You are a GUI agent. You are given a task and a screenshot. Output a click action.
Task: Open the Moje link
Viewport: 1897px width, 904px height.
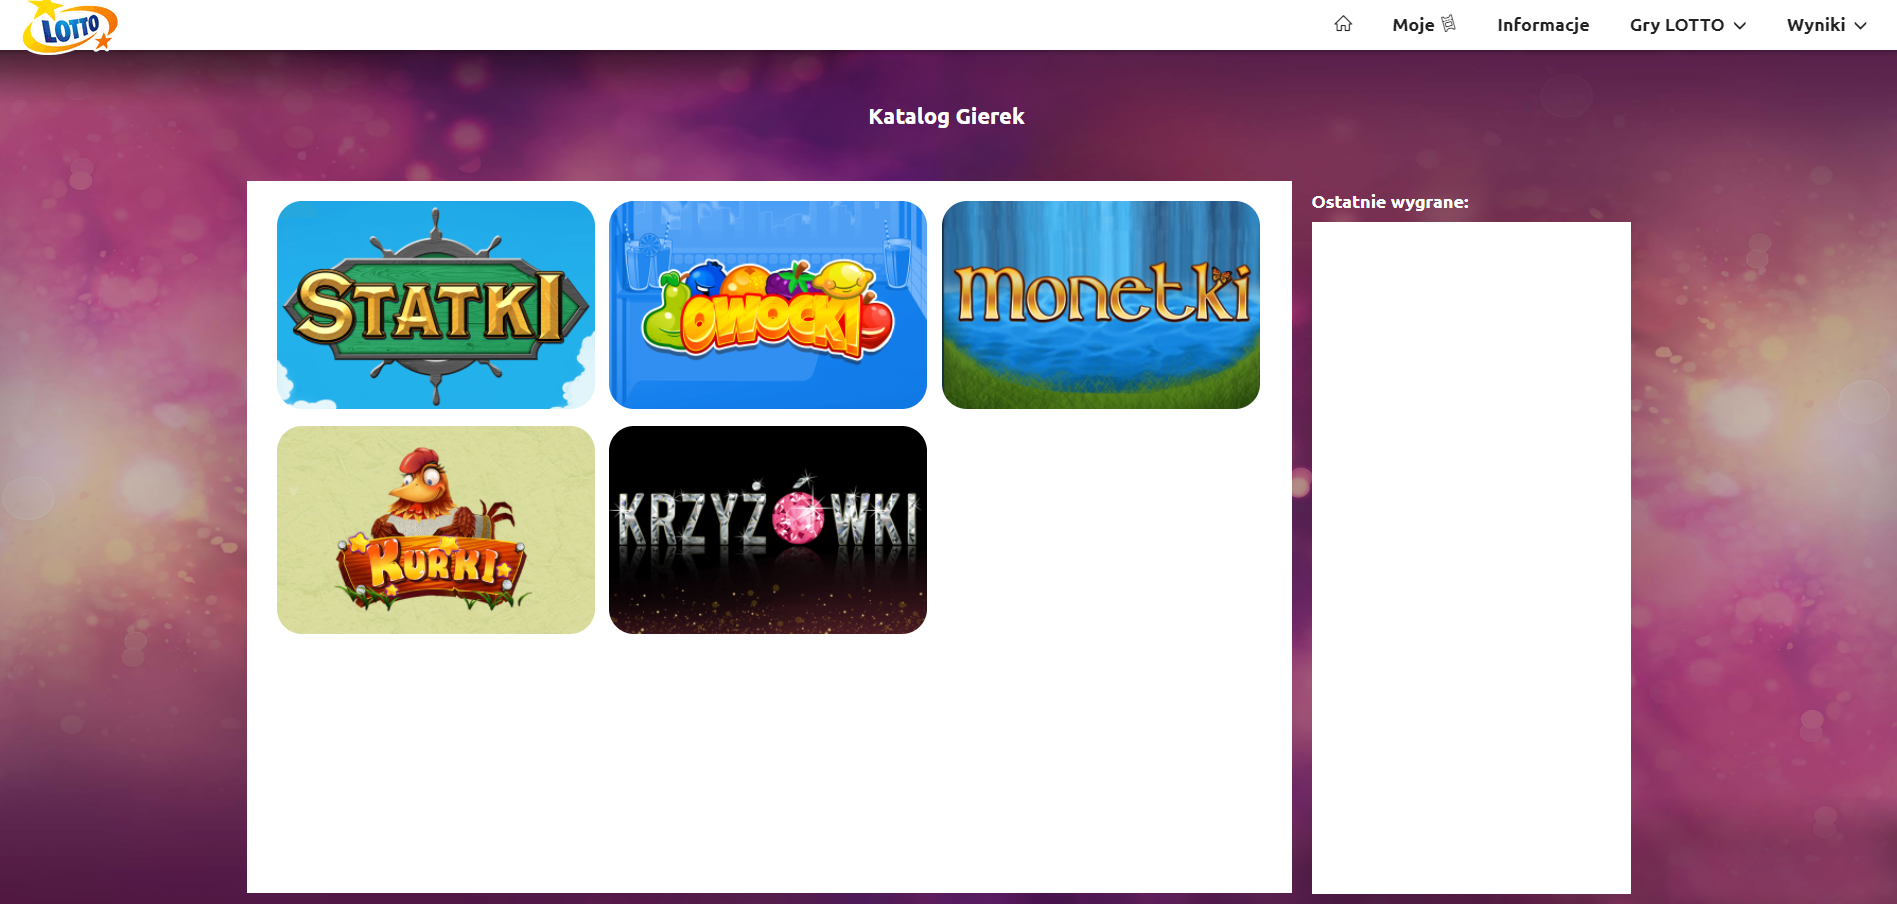coord(1412,25)
